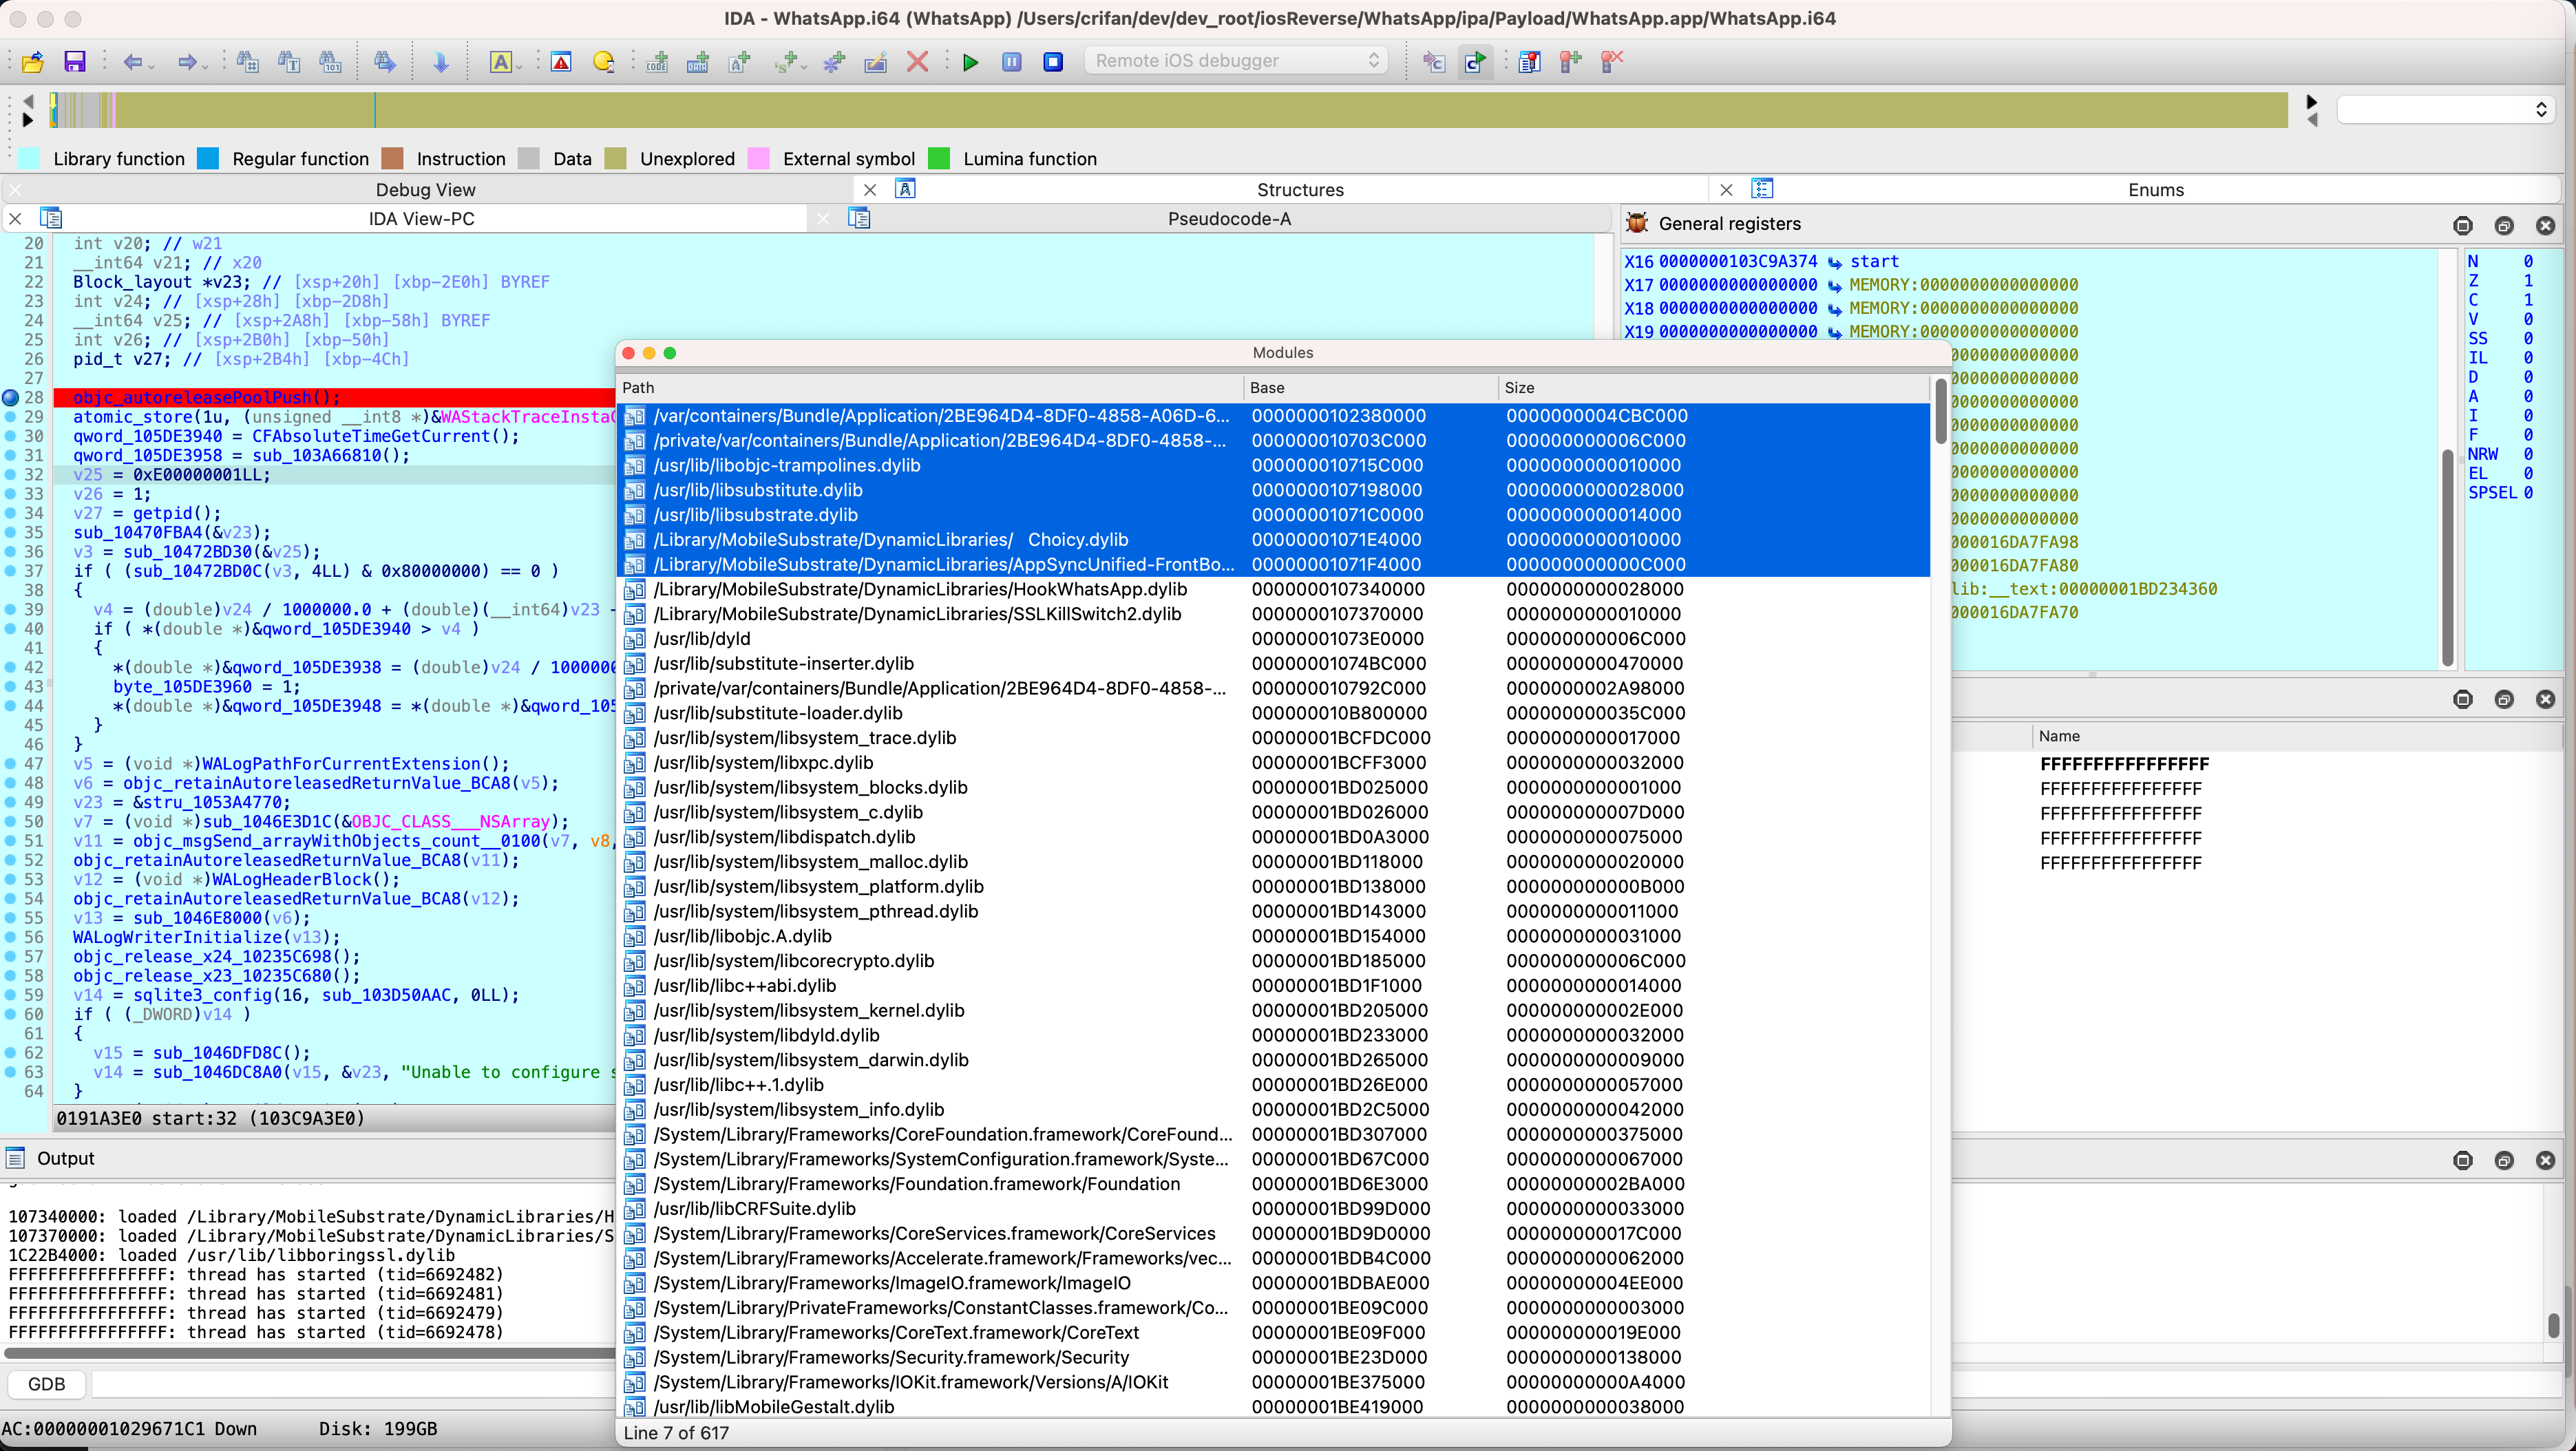Click the GDB command line input field
This screenshot has width=2576, height=1451.
[x=352, y=1385]
